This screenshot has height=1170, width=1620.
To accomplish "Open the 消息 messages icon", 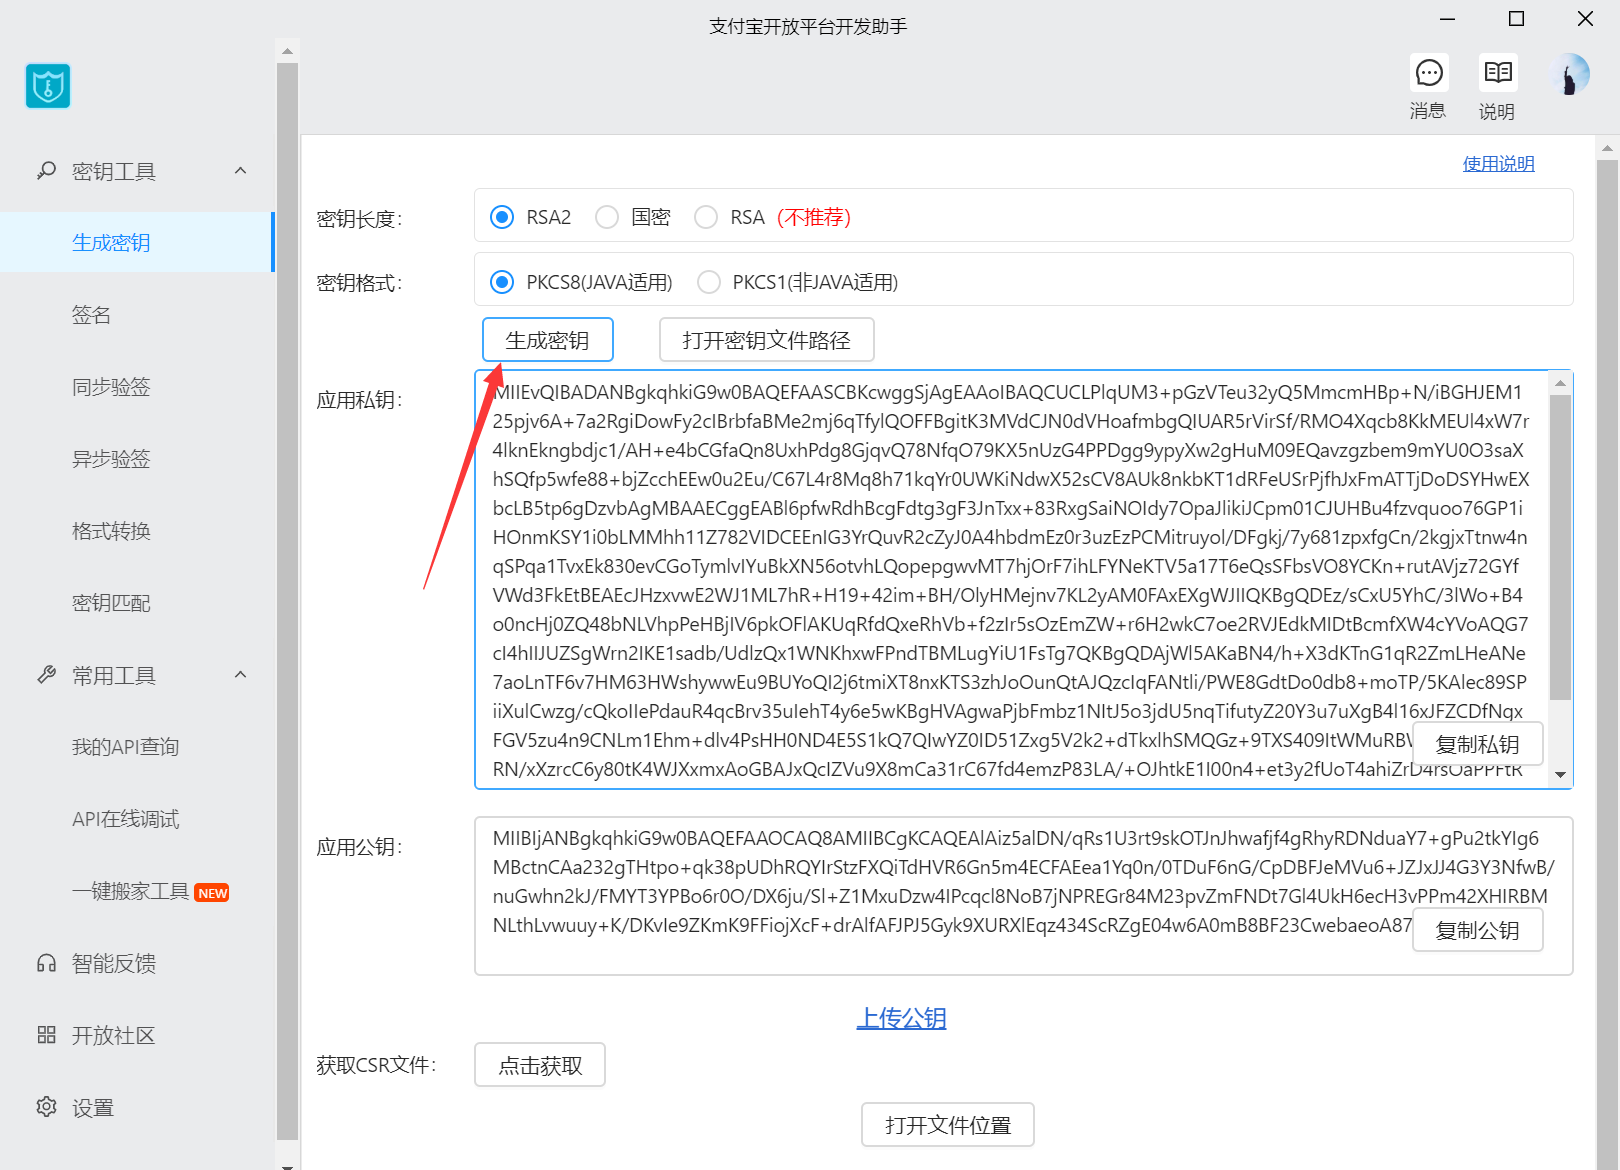I will pos(1429,73).
